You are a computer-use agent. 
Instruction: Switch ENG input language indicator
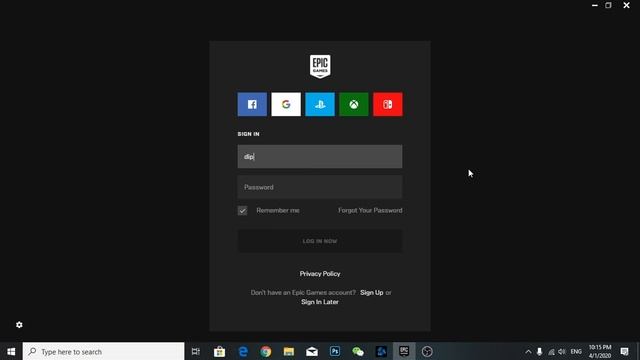click(576, 352)
